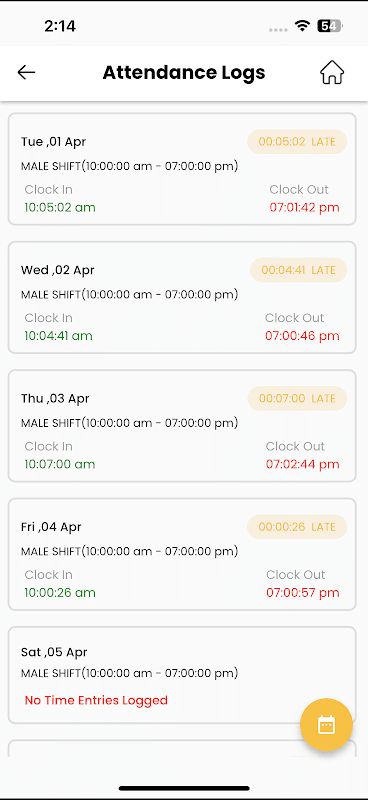Tap clock-in time 10:05:02 am
Screen dimensions: 368x800
(x=60, y=208)
